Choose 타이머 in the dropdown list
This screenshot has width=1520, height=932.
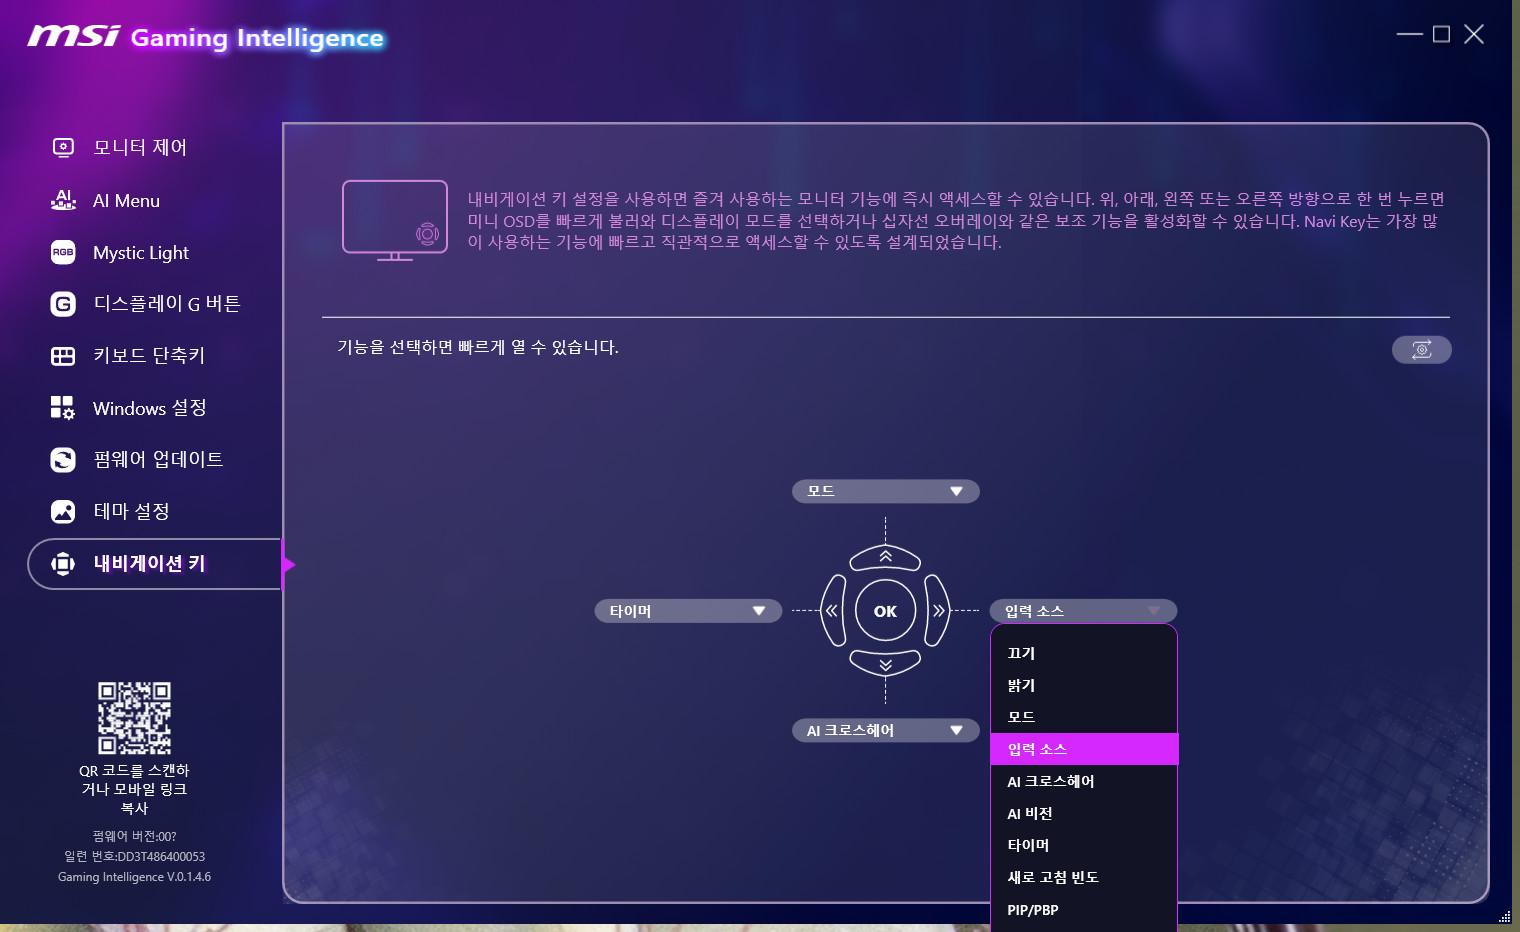click(1084, 845)
